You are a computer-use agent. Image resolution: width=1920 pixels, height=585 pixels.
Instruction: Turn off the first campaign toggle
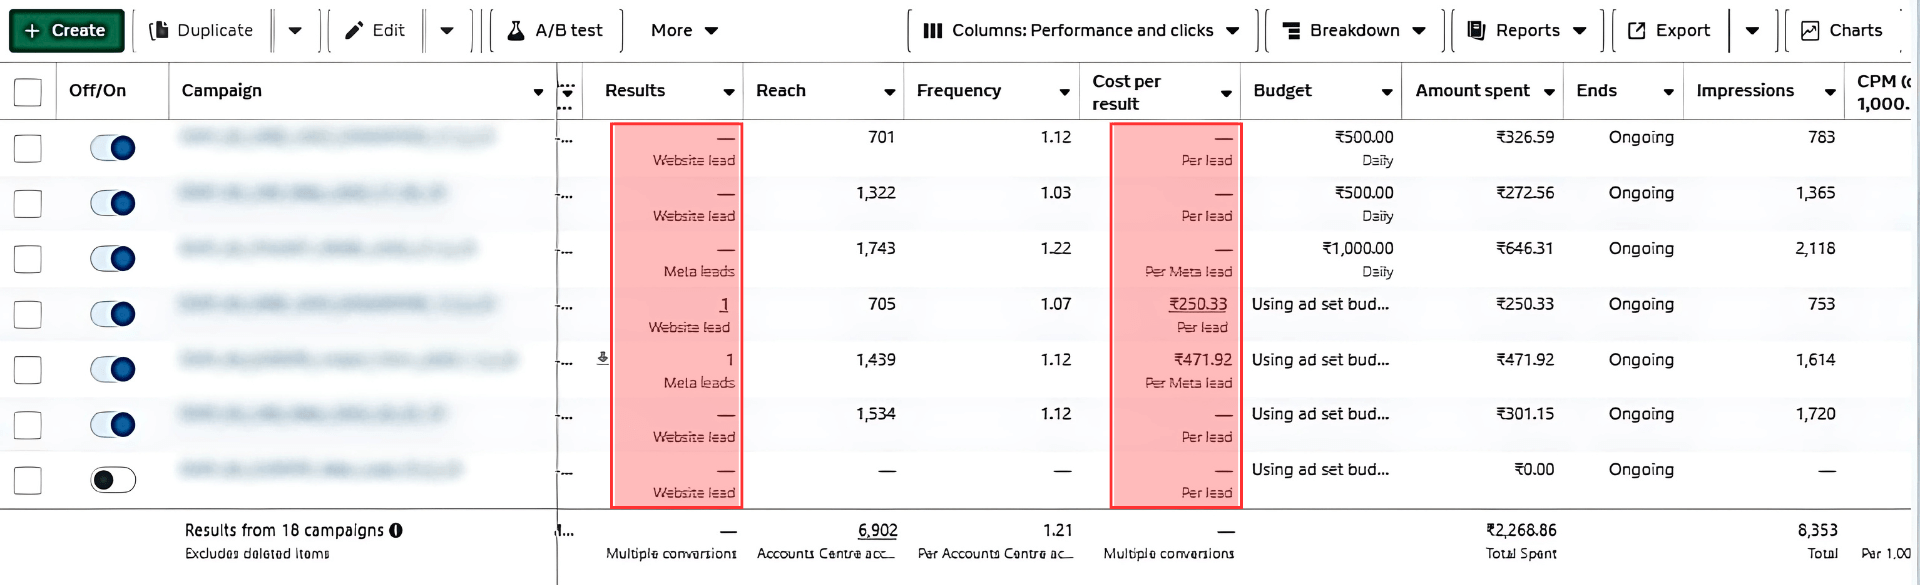113,148
